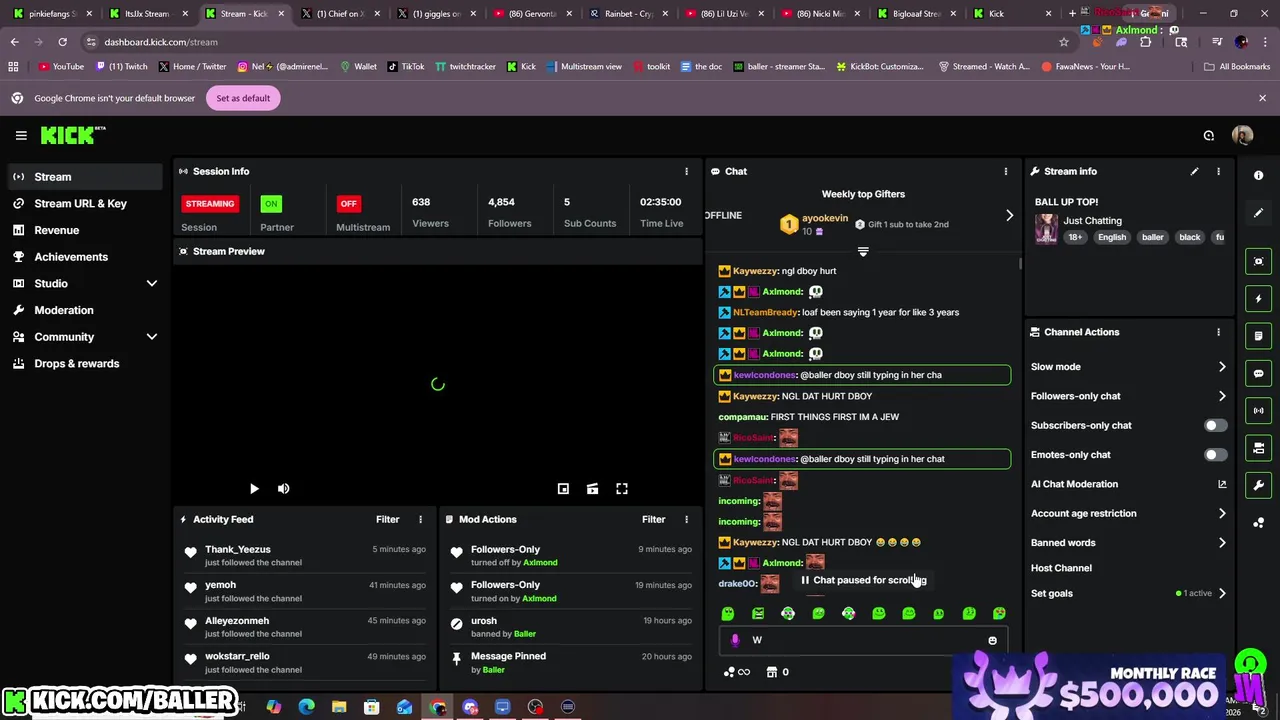Toggle Emotes-only chat switch

coord(1214,455)
